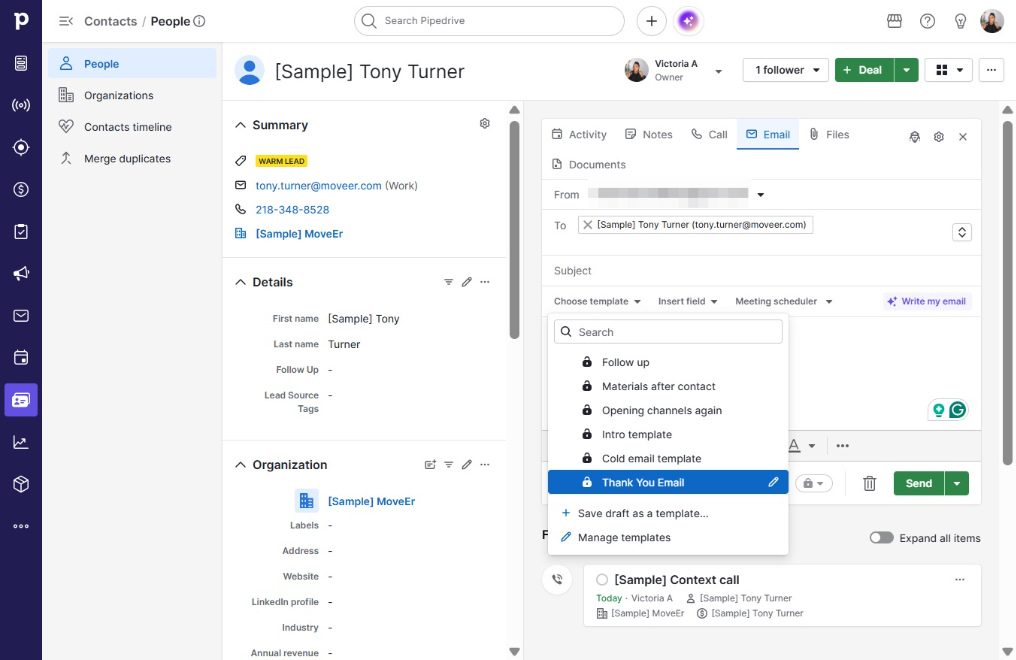The image size is (1016, 660).
Task: Choose Save draft as a template
Action: 668,513
